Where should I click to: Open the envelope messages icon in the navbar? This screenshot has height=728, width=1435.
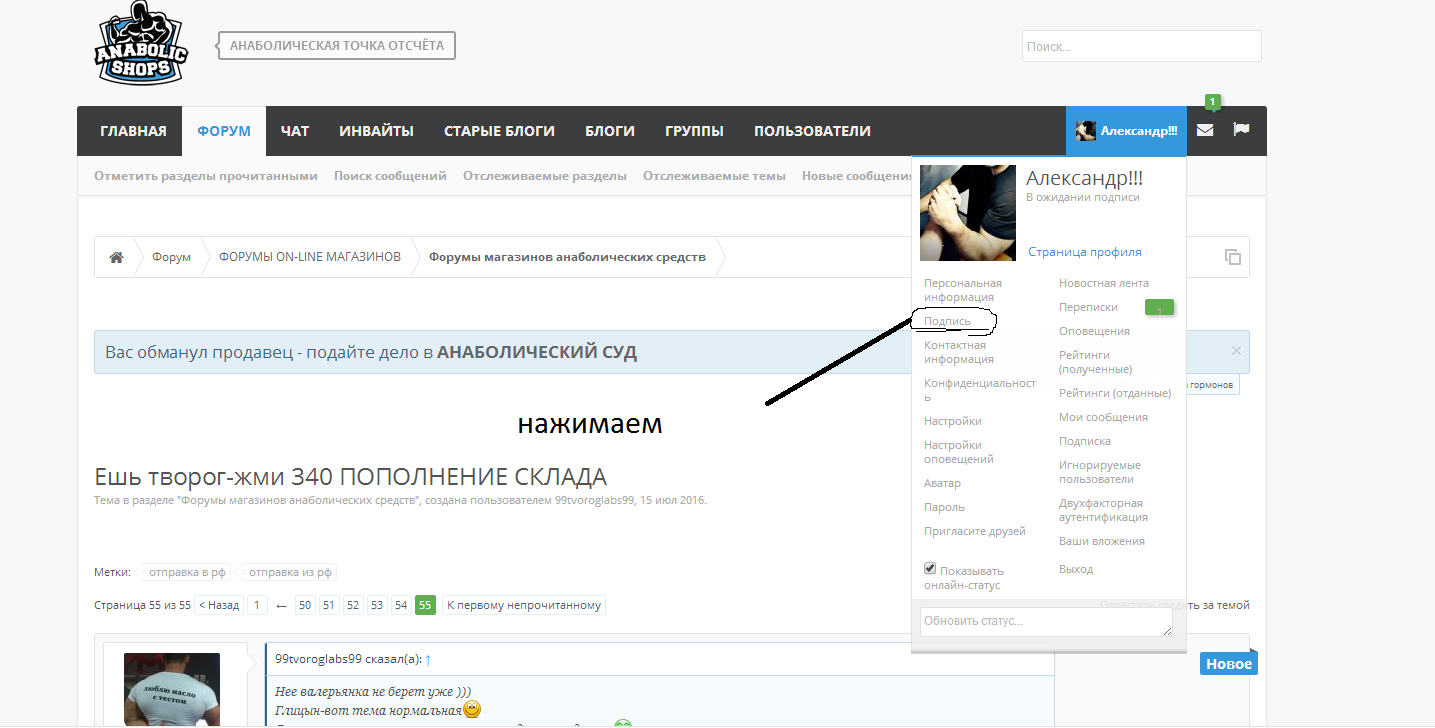click(1204, 130)
